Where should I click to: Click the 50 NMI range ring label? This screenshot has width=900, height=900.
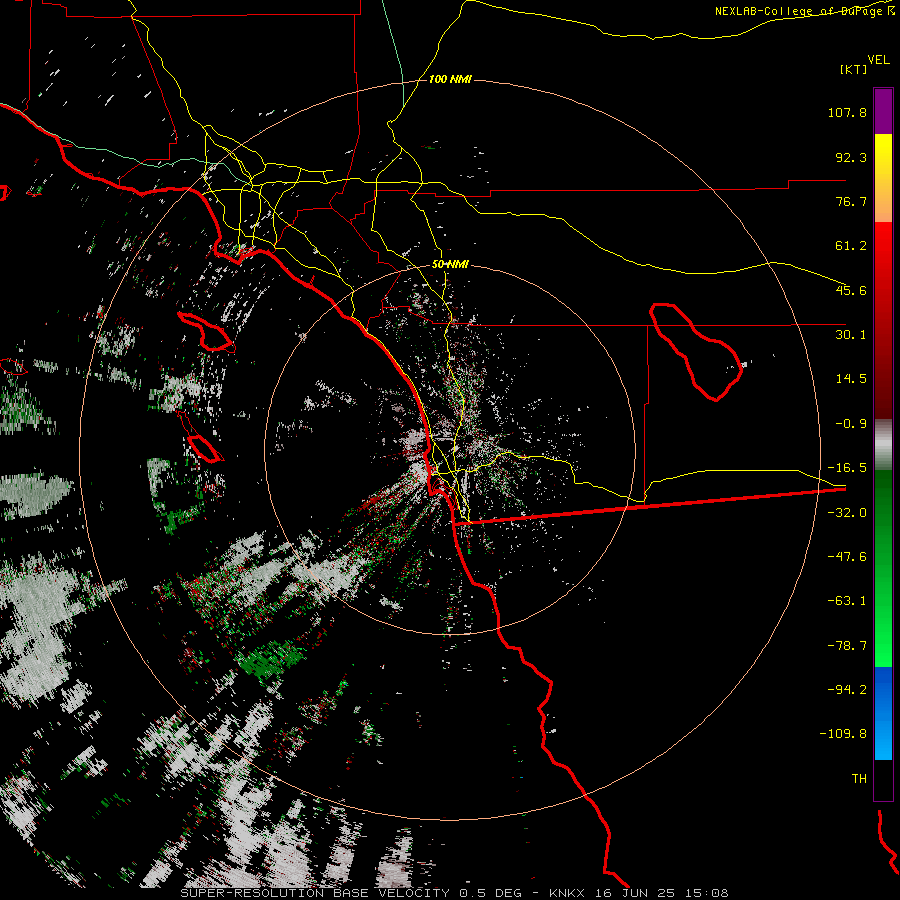click(x=450, y=265)
